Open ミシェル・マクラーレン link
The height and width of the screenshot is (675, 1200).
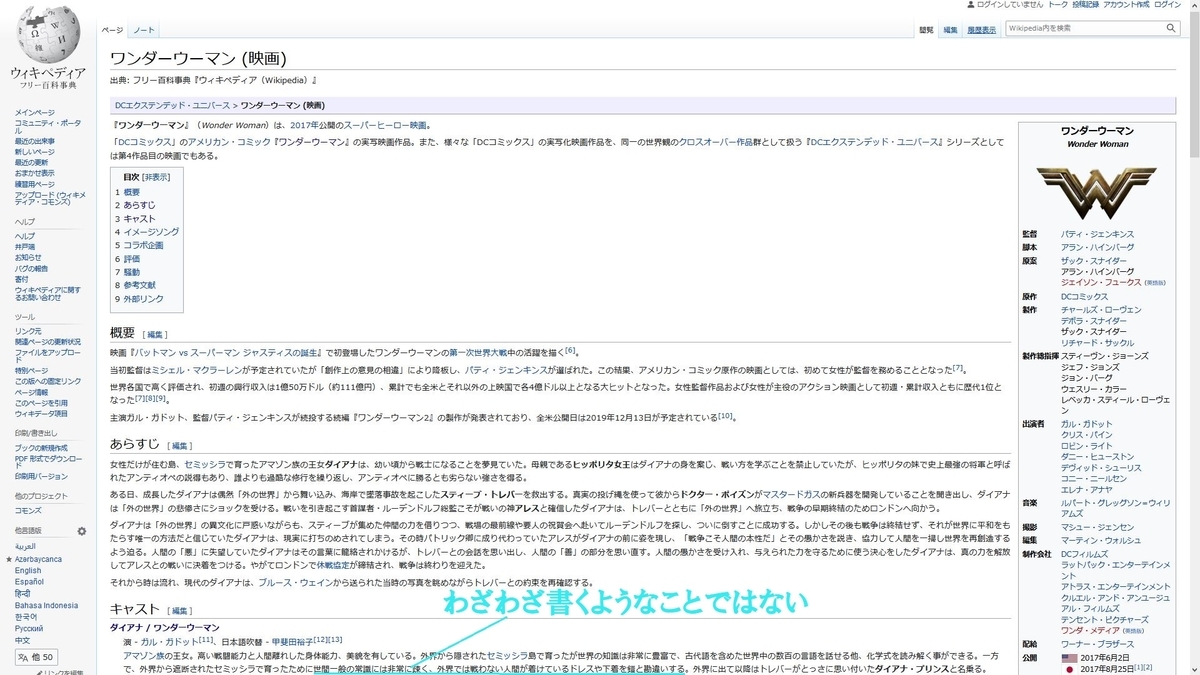[x=198, y=368]
